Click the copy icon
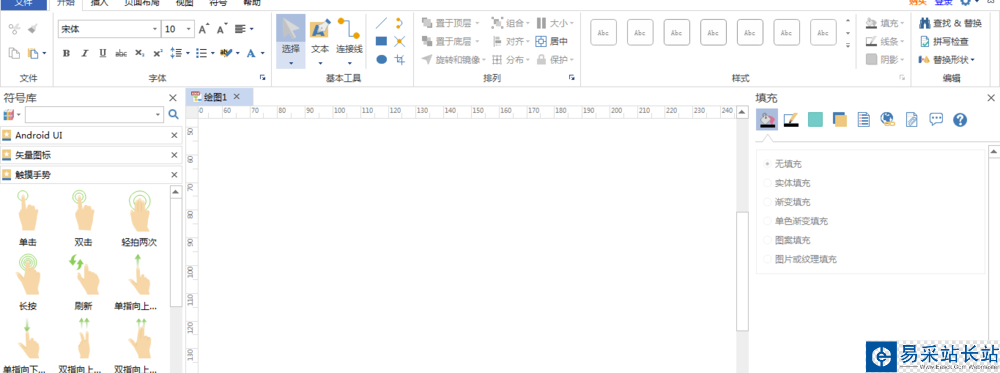 [x=14, y=54]
